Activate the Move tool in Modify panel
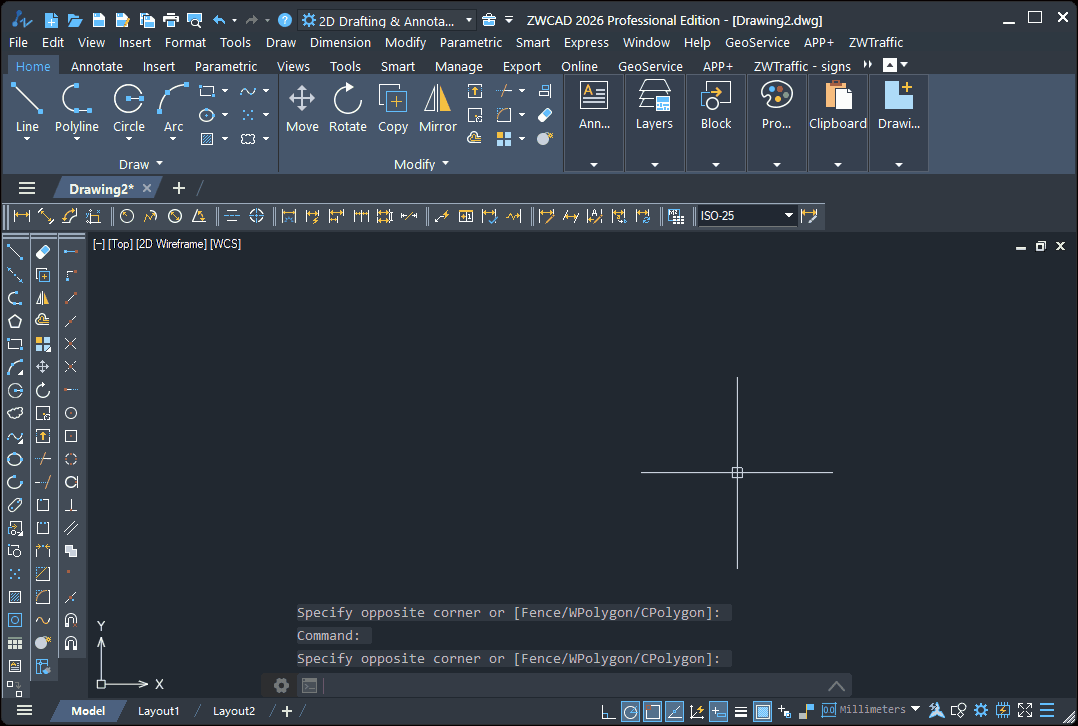This screenshot has width=1078, height=726. (x=302, y=108)
